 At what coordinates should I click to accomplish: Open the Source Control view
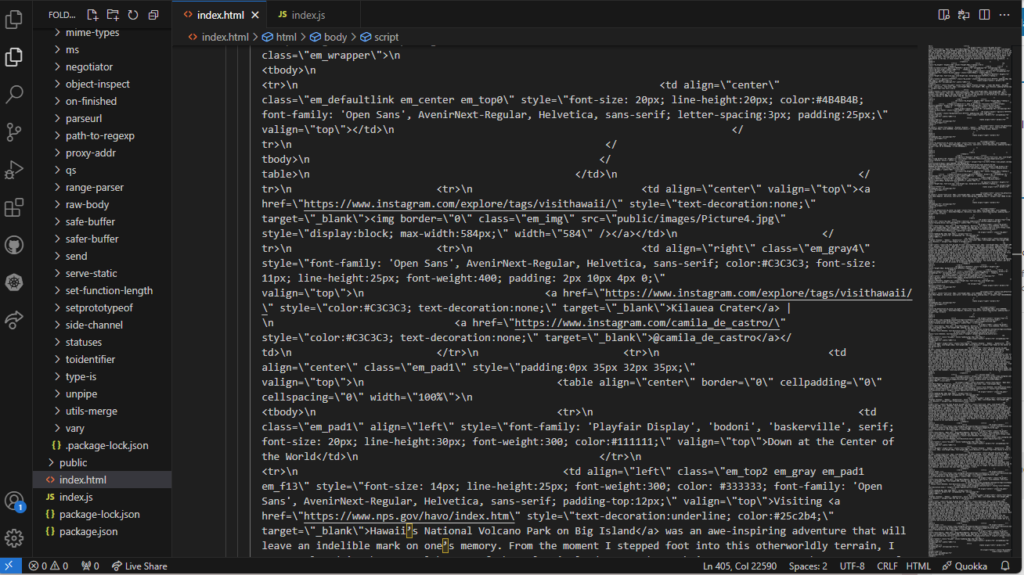[14, 131]
